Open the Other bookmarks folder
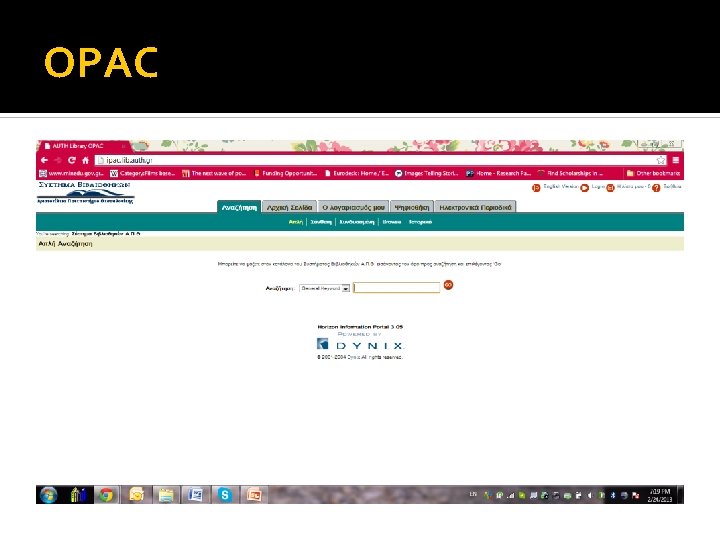 653,173
